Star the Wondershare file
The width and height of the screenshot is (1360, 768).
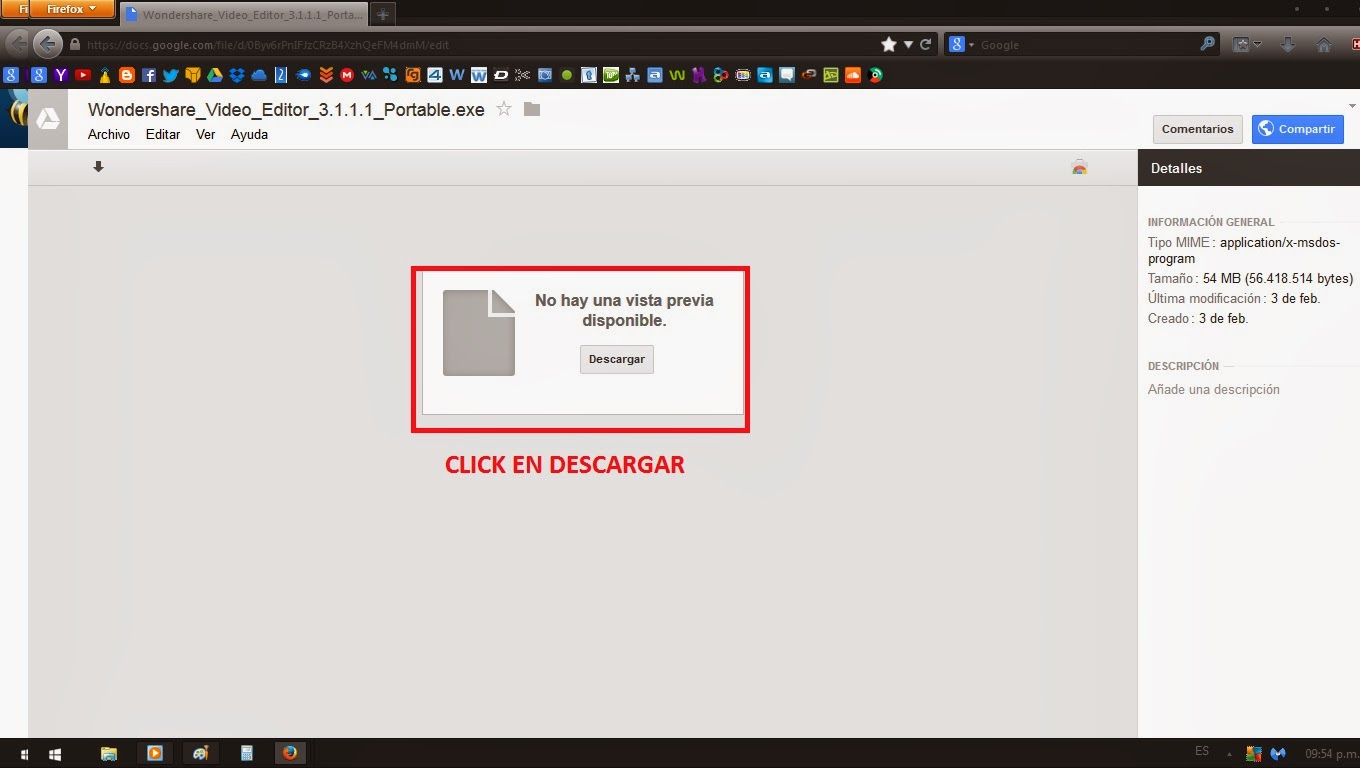click(x=504, y=109)
